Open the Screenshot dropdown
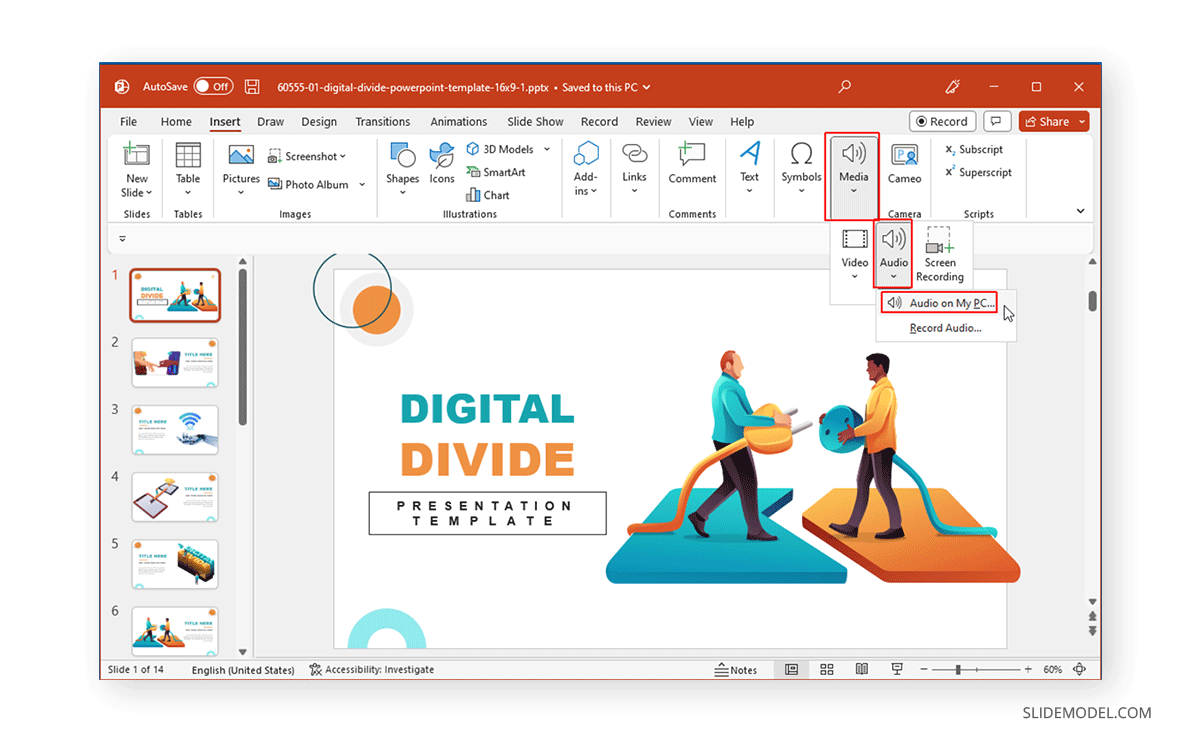The width and height of the screenshot is (1200, 743). (341, 155)
